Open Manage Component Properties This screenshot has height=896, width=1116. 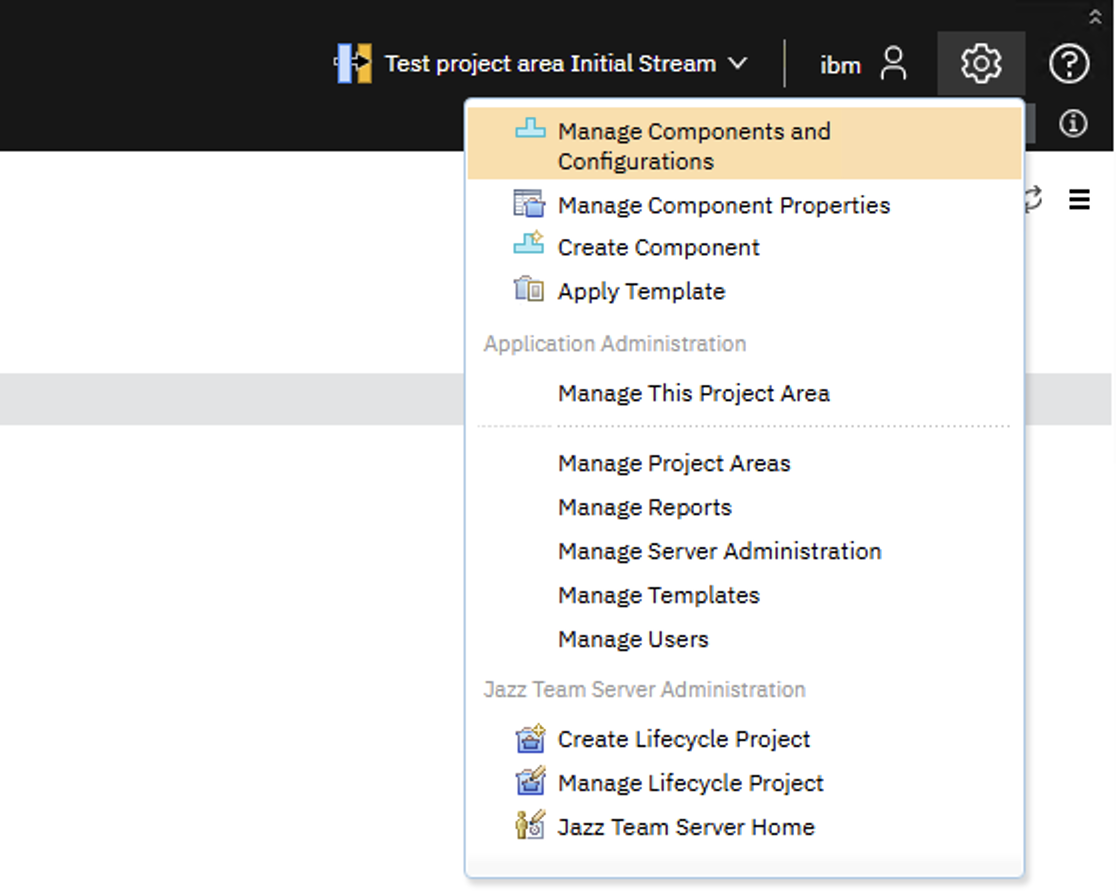723,205
